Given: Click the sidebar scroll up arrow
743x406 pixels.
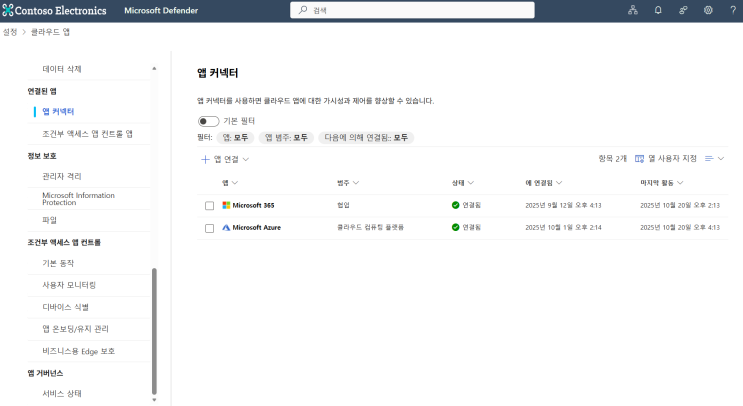Looking at the screenshot, I should point(154,69).
